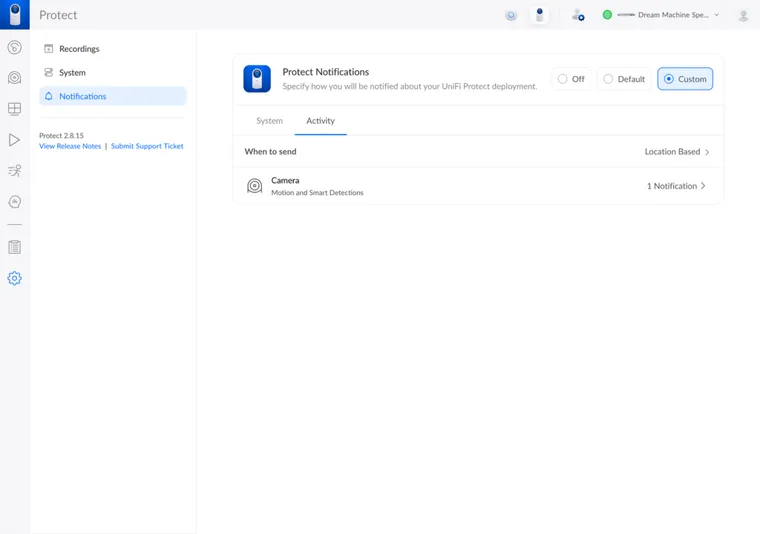This screenshot has width=760, height=534.
Task: Select the Custom notification option
Action: click(x=685, y=79)
